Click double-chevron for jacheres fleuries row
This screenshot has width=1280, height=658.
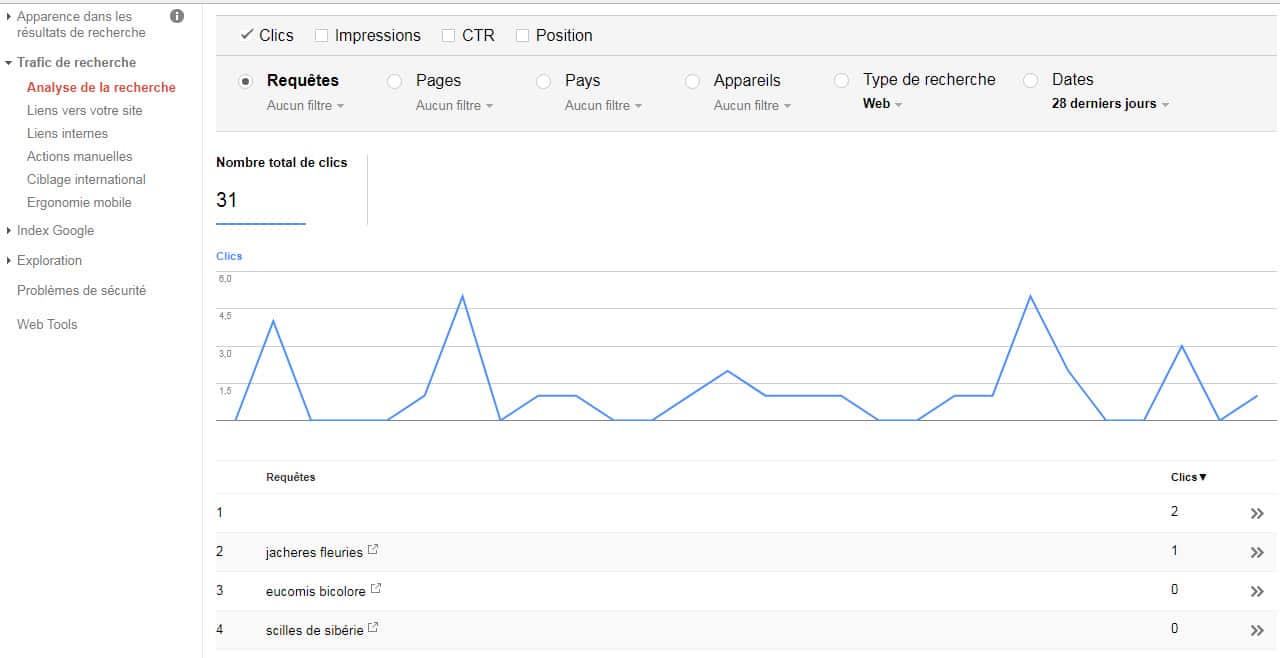[1257, 552]
